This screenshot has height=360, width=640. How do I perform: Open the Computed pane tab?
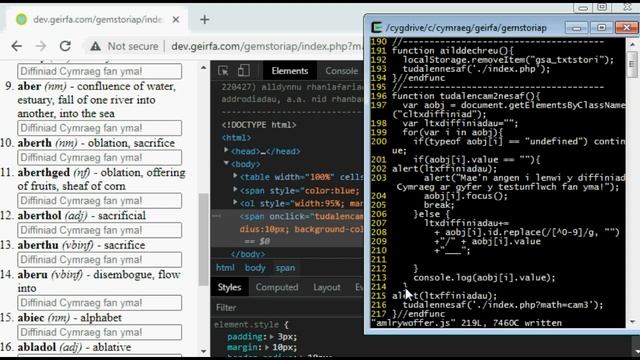277,287
